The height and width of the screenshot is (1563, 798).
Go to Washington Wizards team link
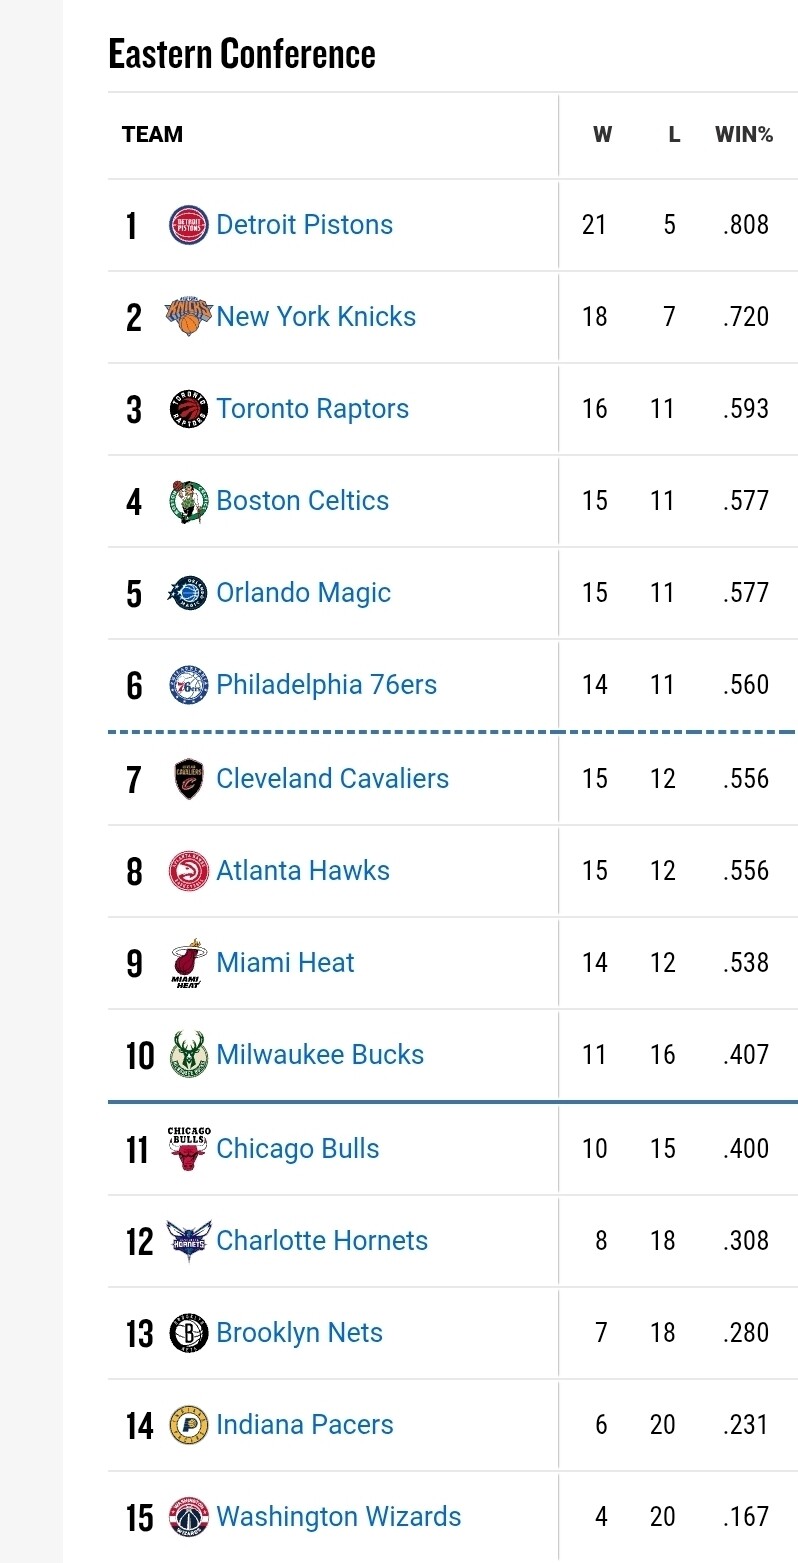click(338, 1517)
